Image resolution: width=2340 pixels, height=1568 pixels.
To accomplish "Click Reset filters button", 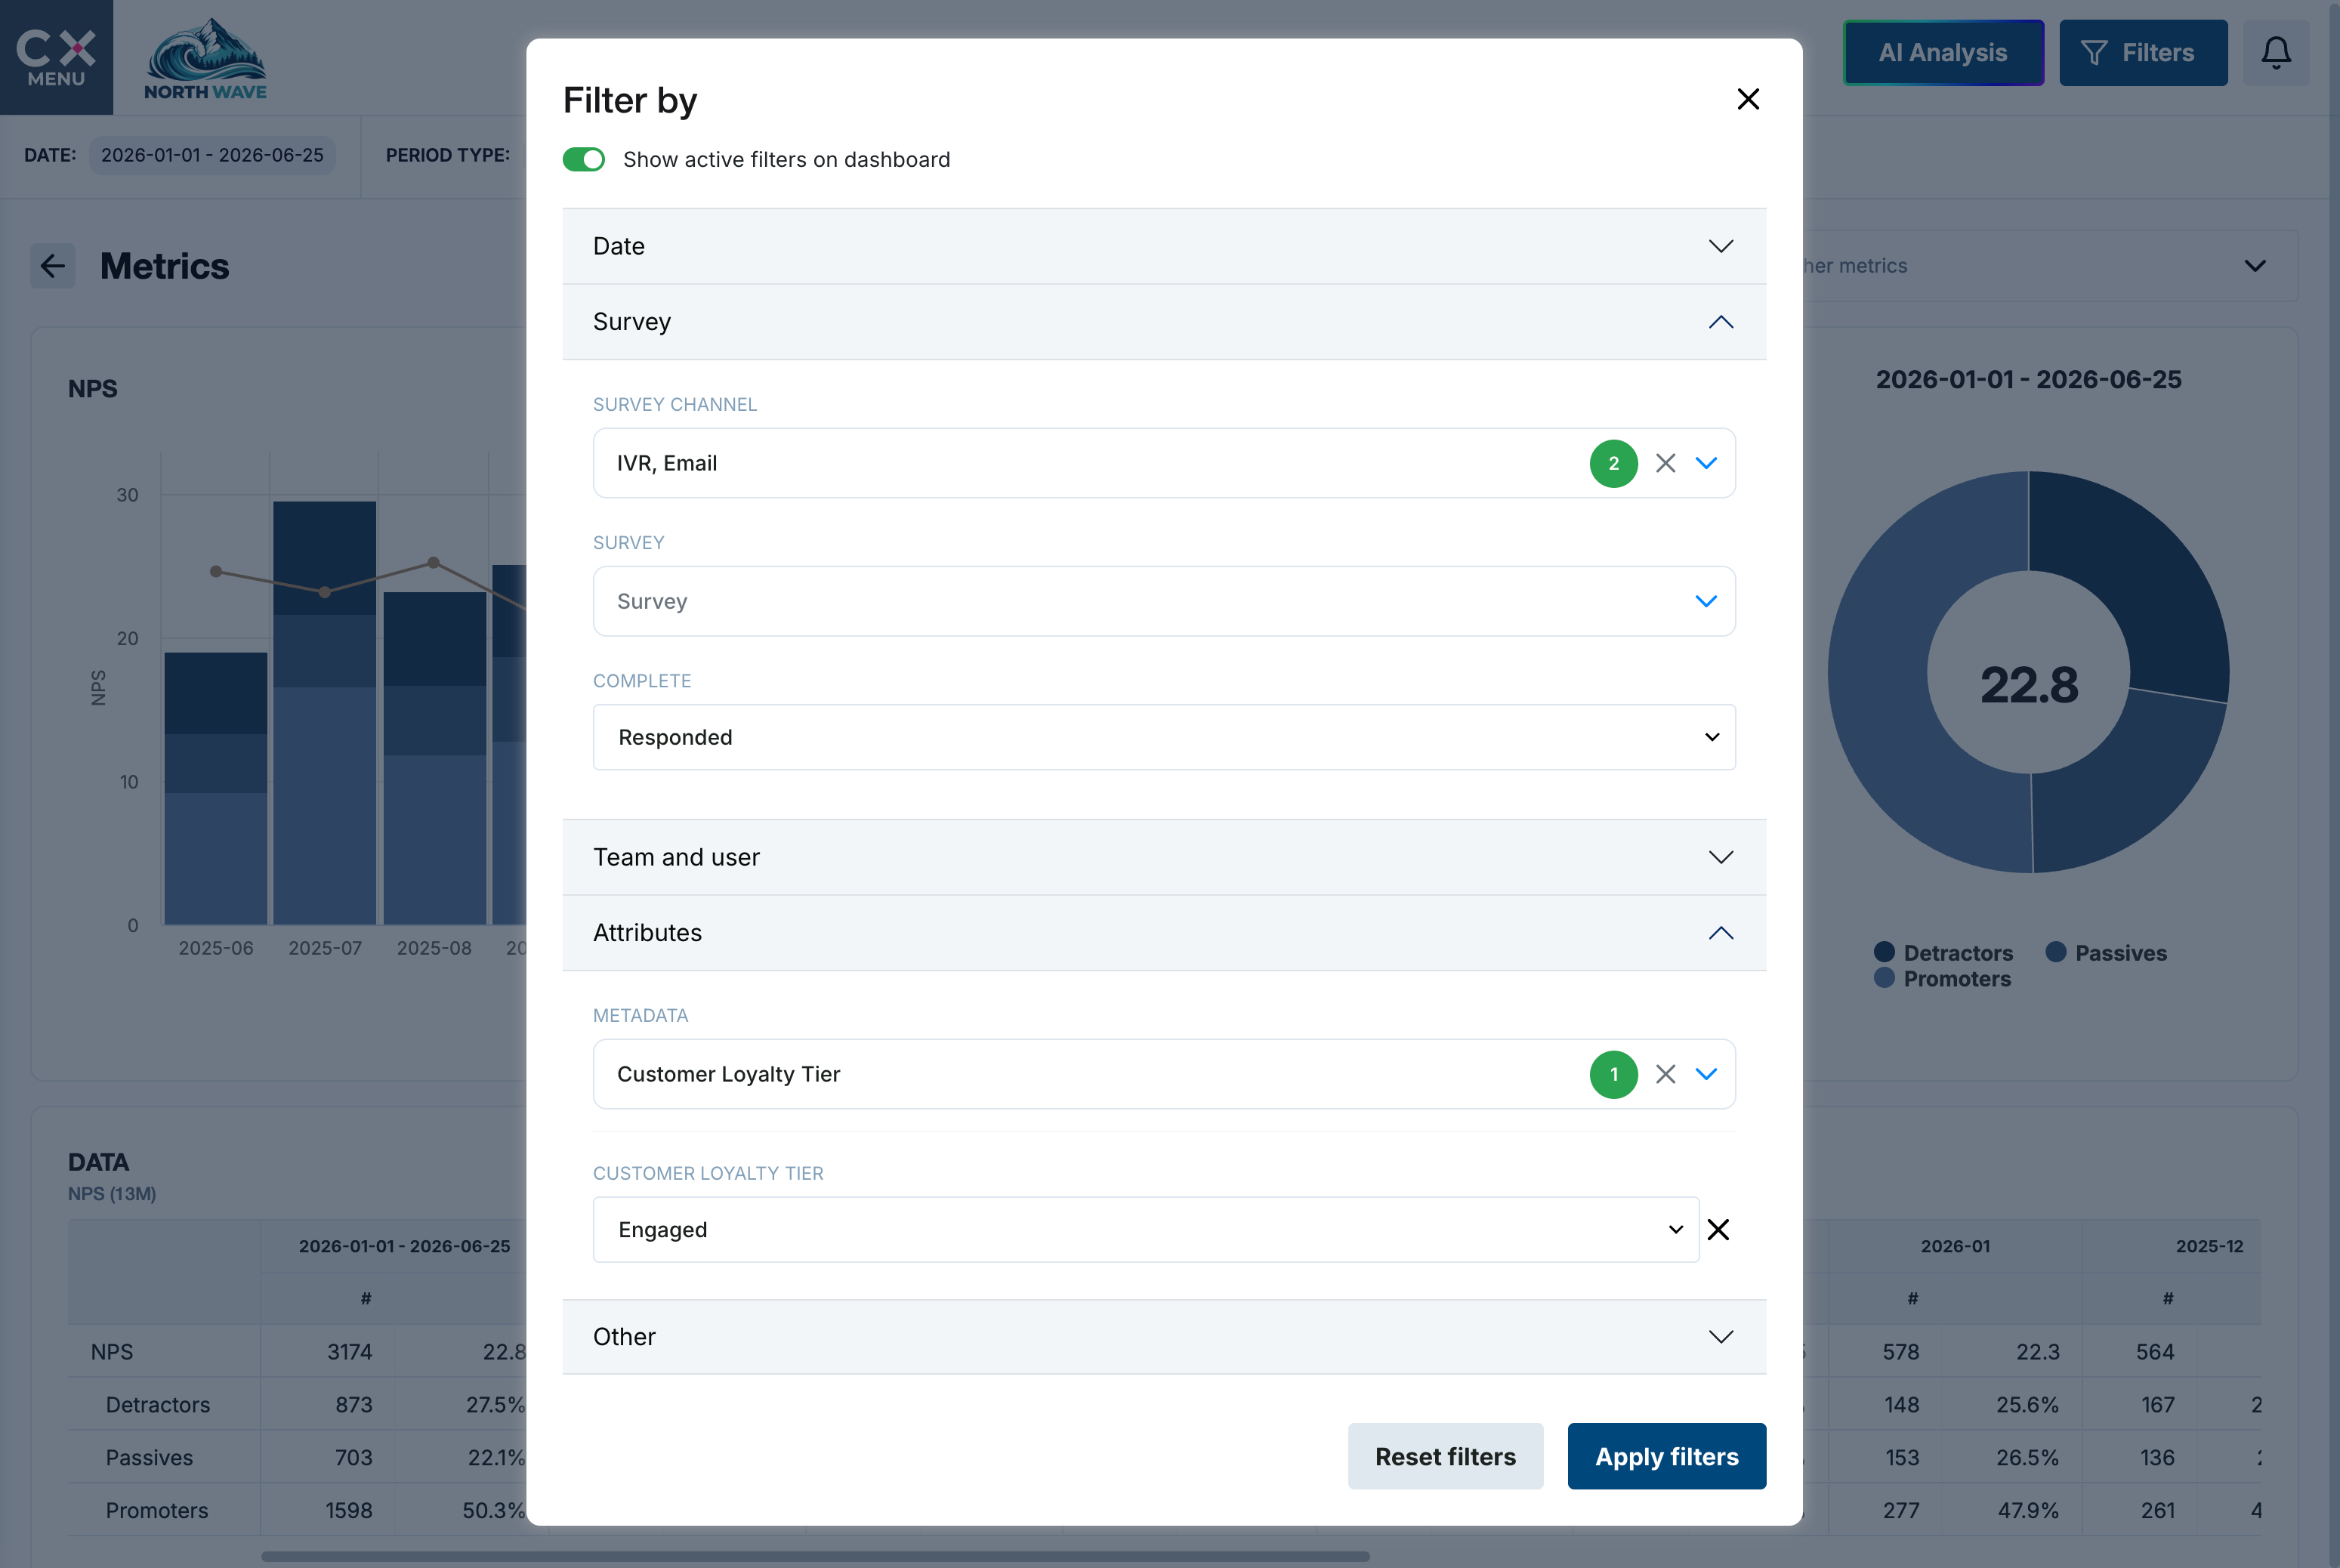I will (1445, 1456).
